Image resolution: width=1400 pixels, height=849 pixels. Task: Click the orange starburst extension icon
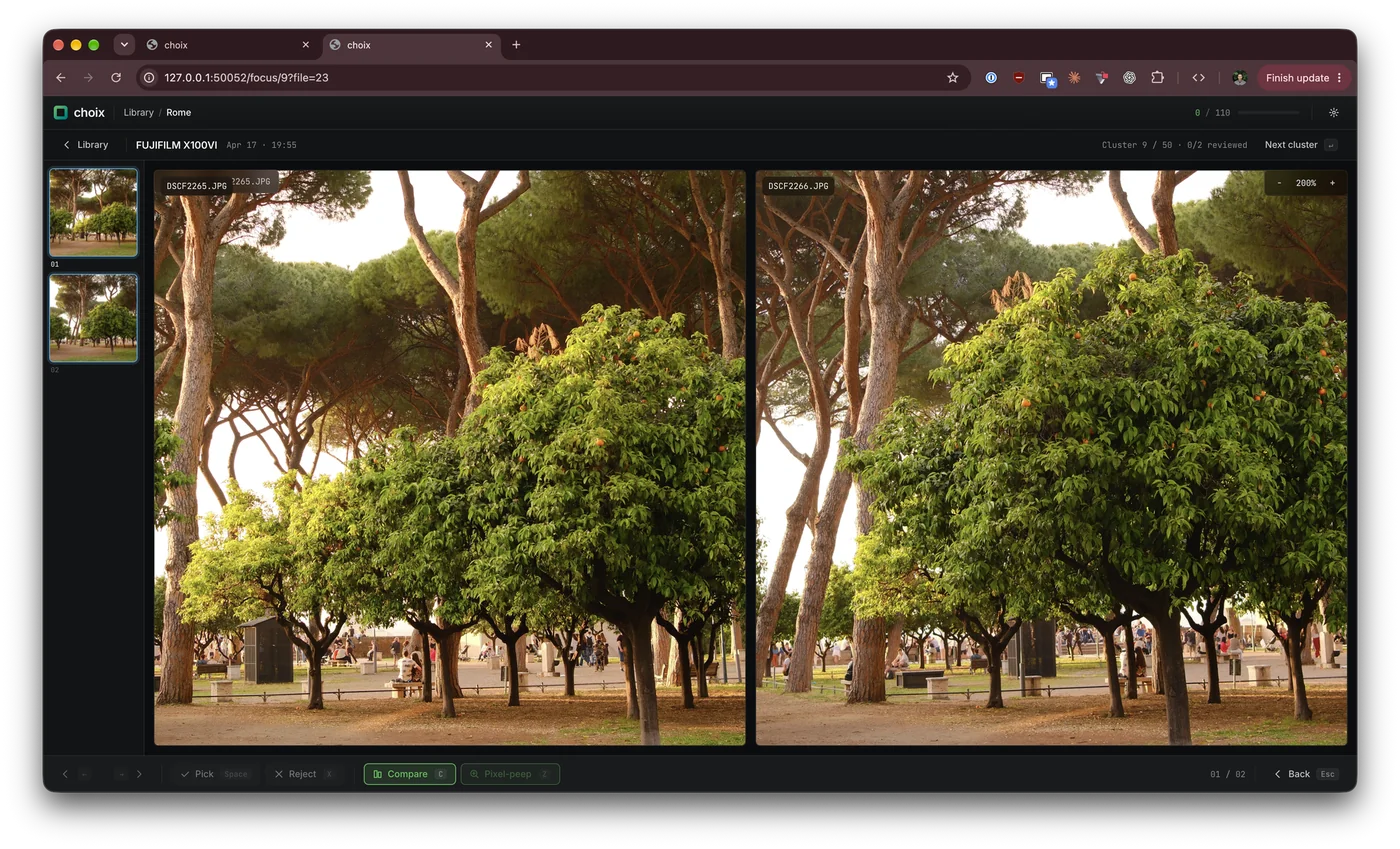click(1074, 78)
